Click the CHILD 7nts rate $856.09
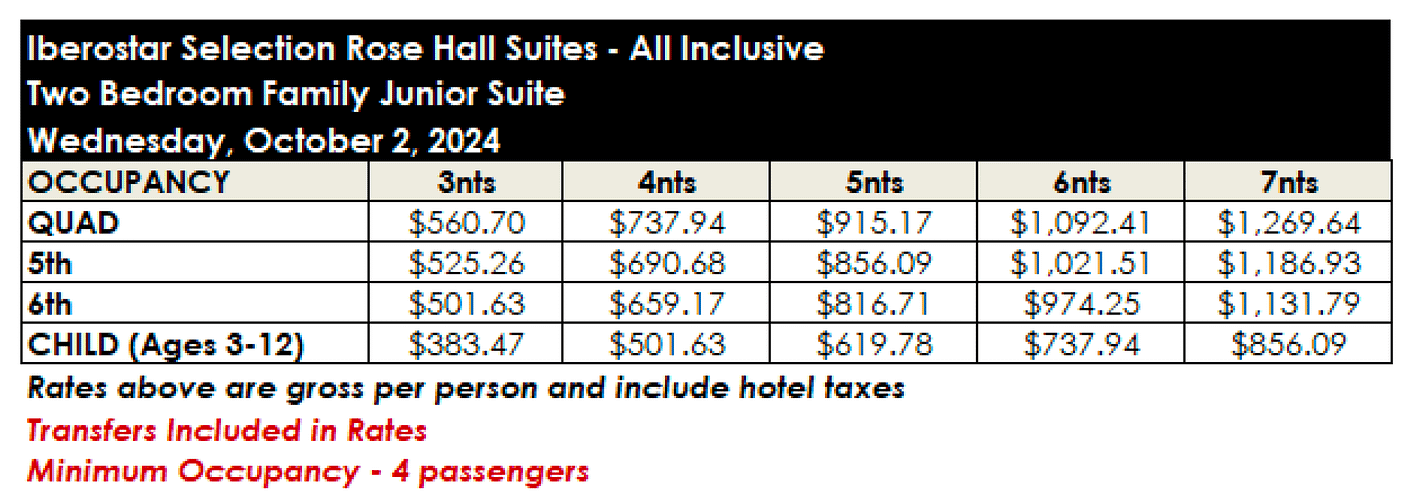 (1288, 346)
